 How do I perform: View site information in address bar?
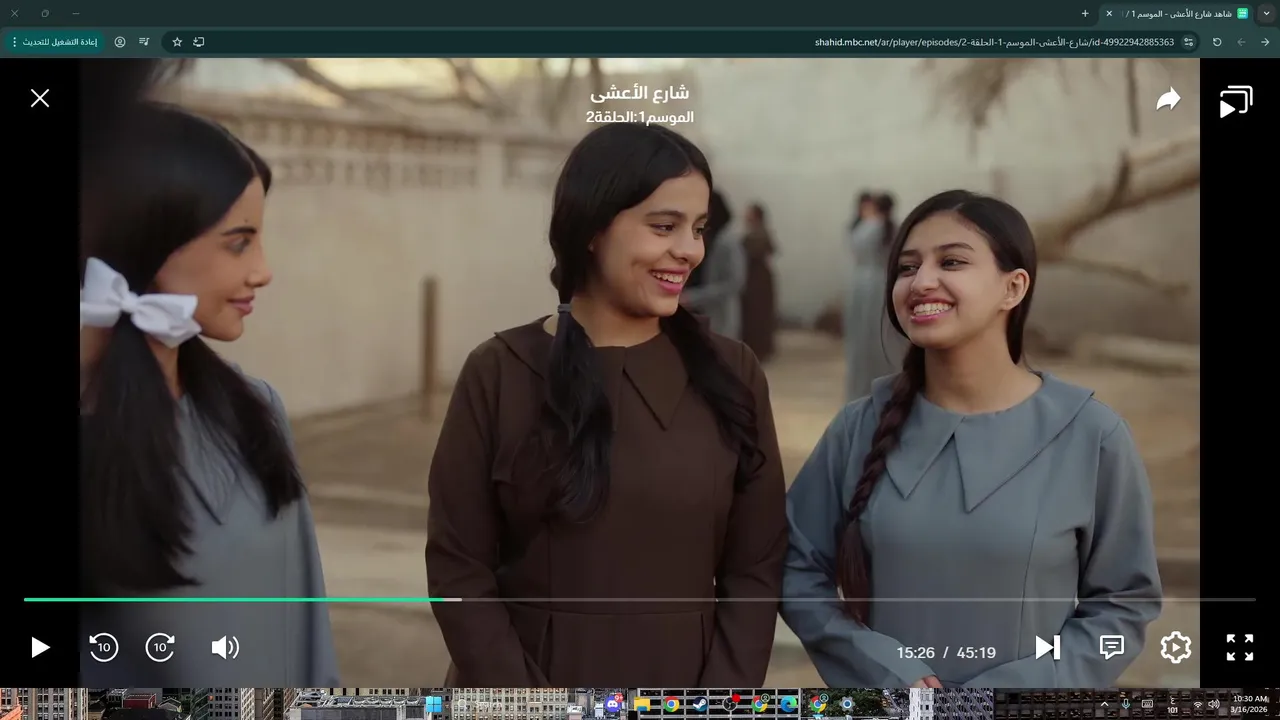(1189, 42)
